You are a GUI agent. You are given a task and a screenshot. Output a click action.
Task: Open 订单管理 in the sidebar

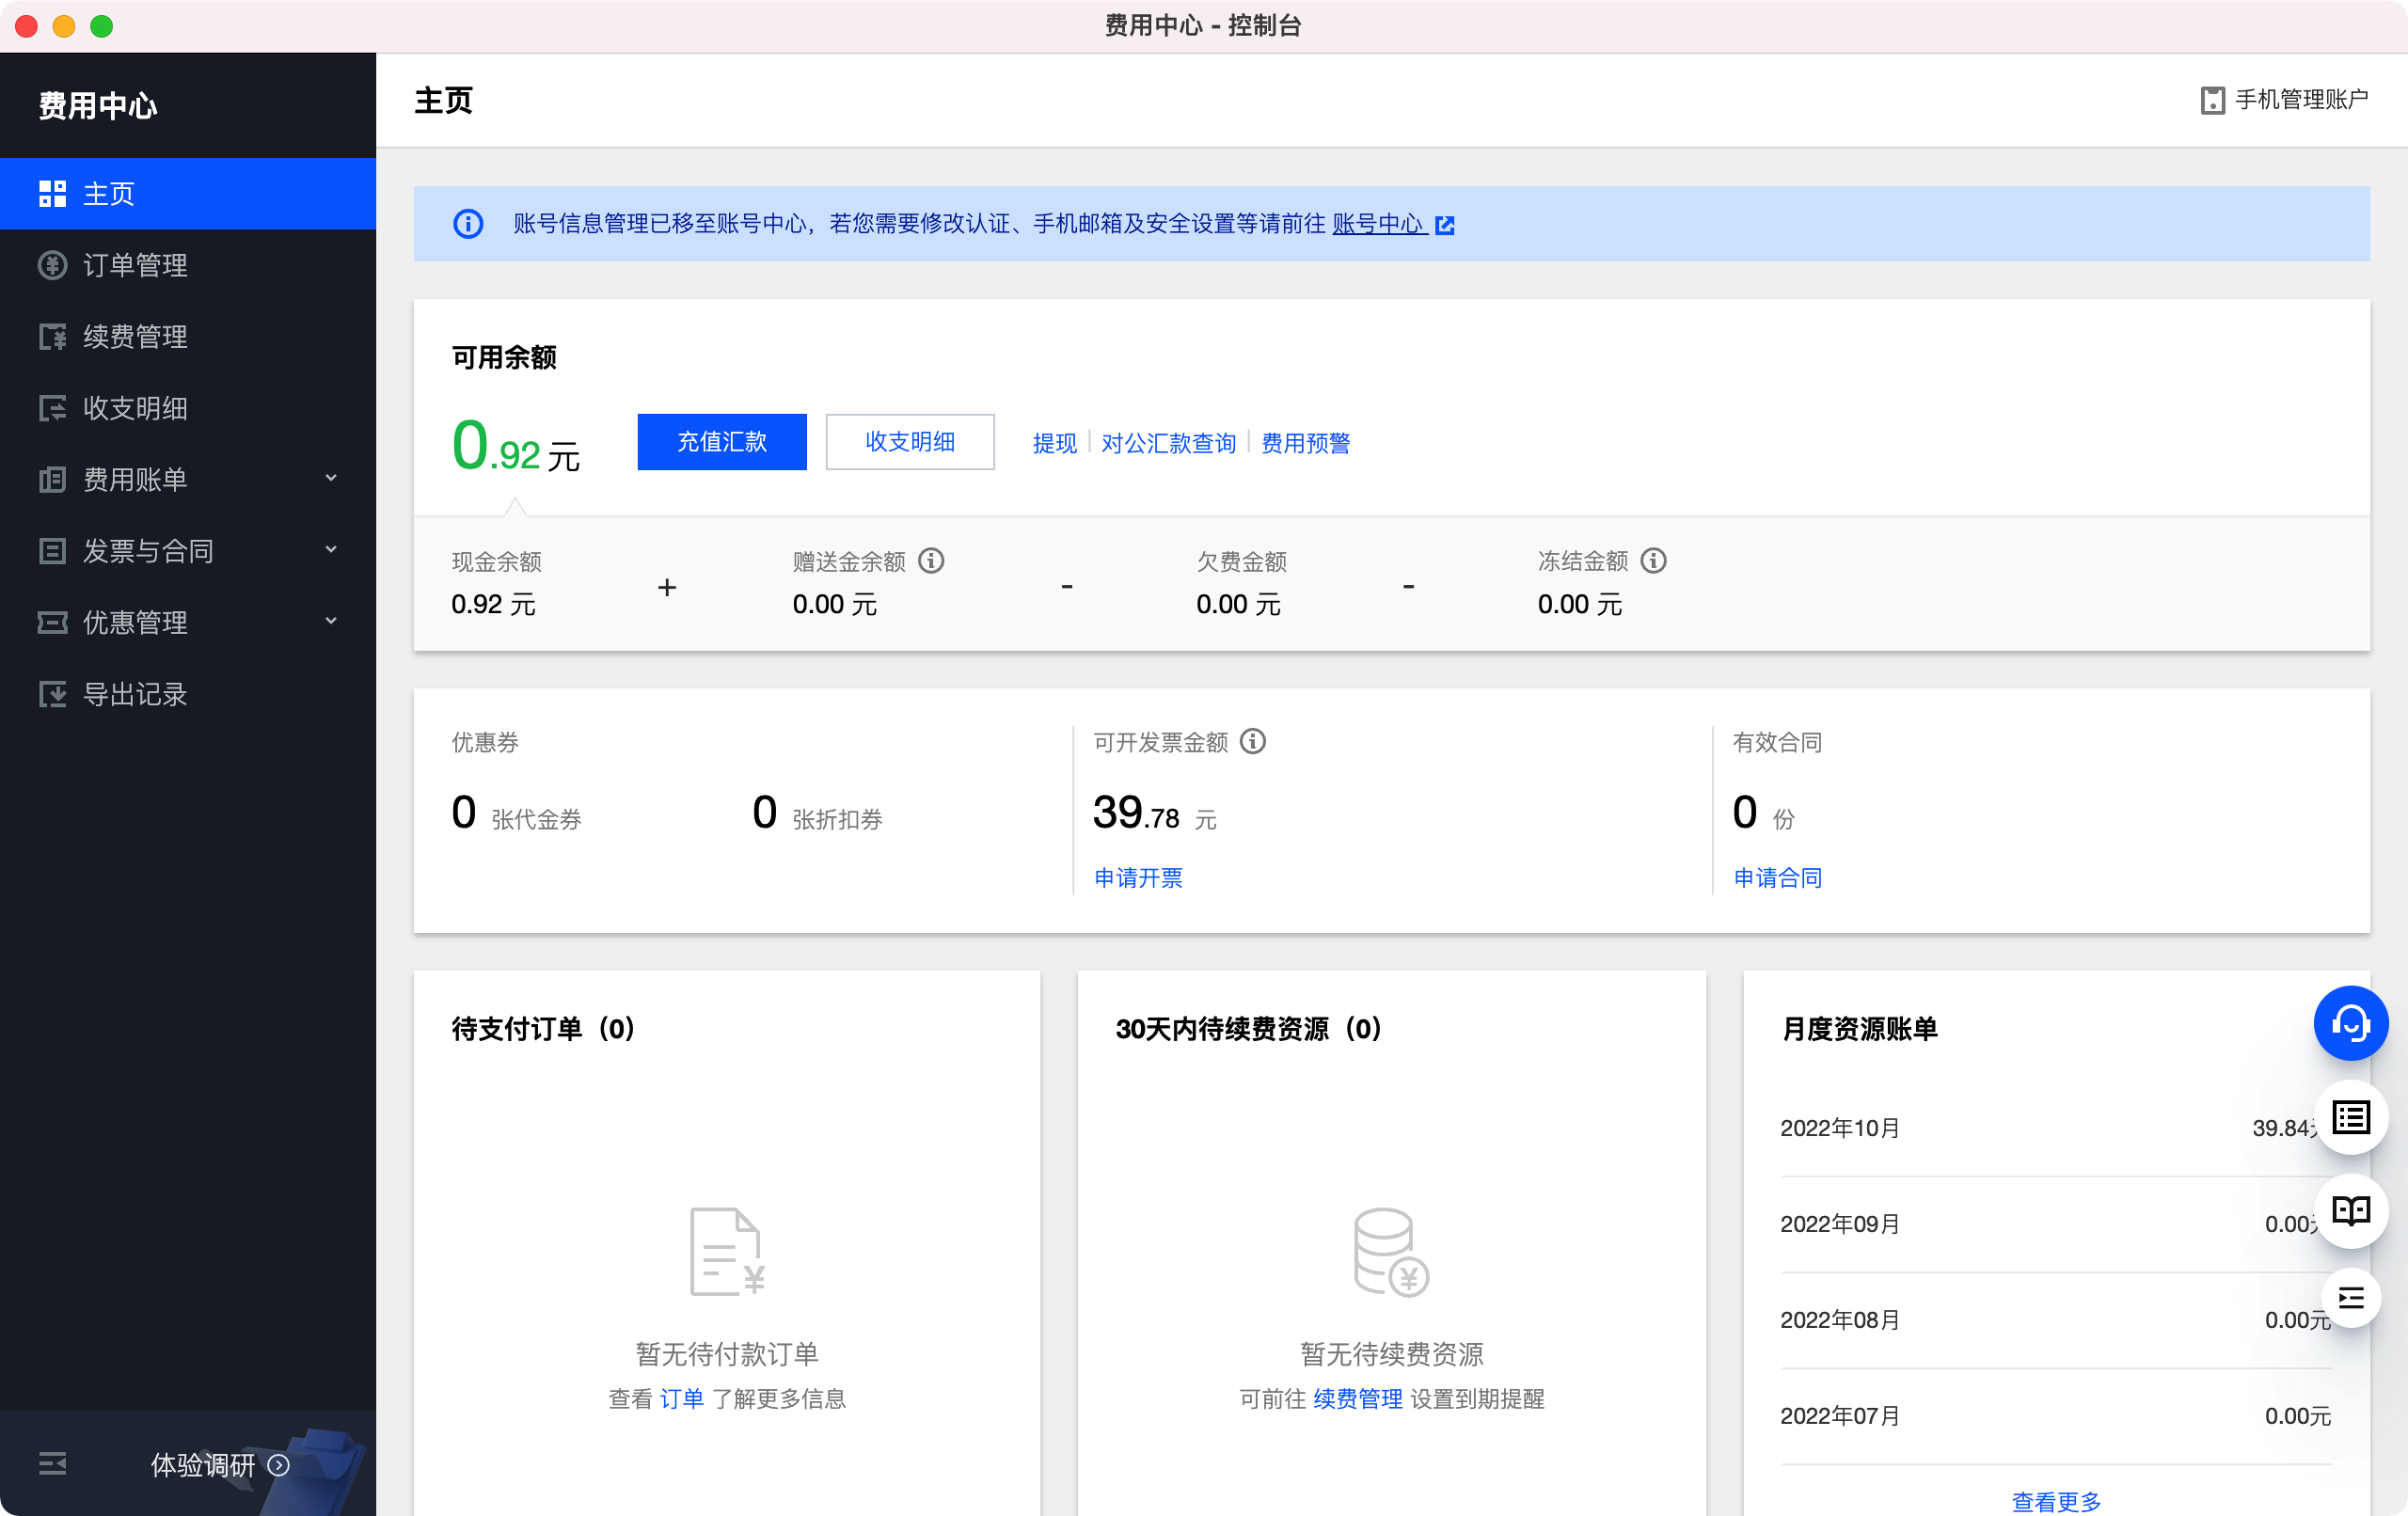(135, 265)
